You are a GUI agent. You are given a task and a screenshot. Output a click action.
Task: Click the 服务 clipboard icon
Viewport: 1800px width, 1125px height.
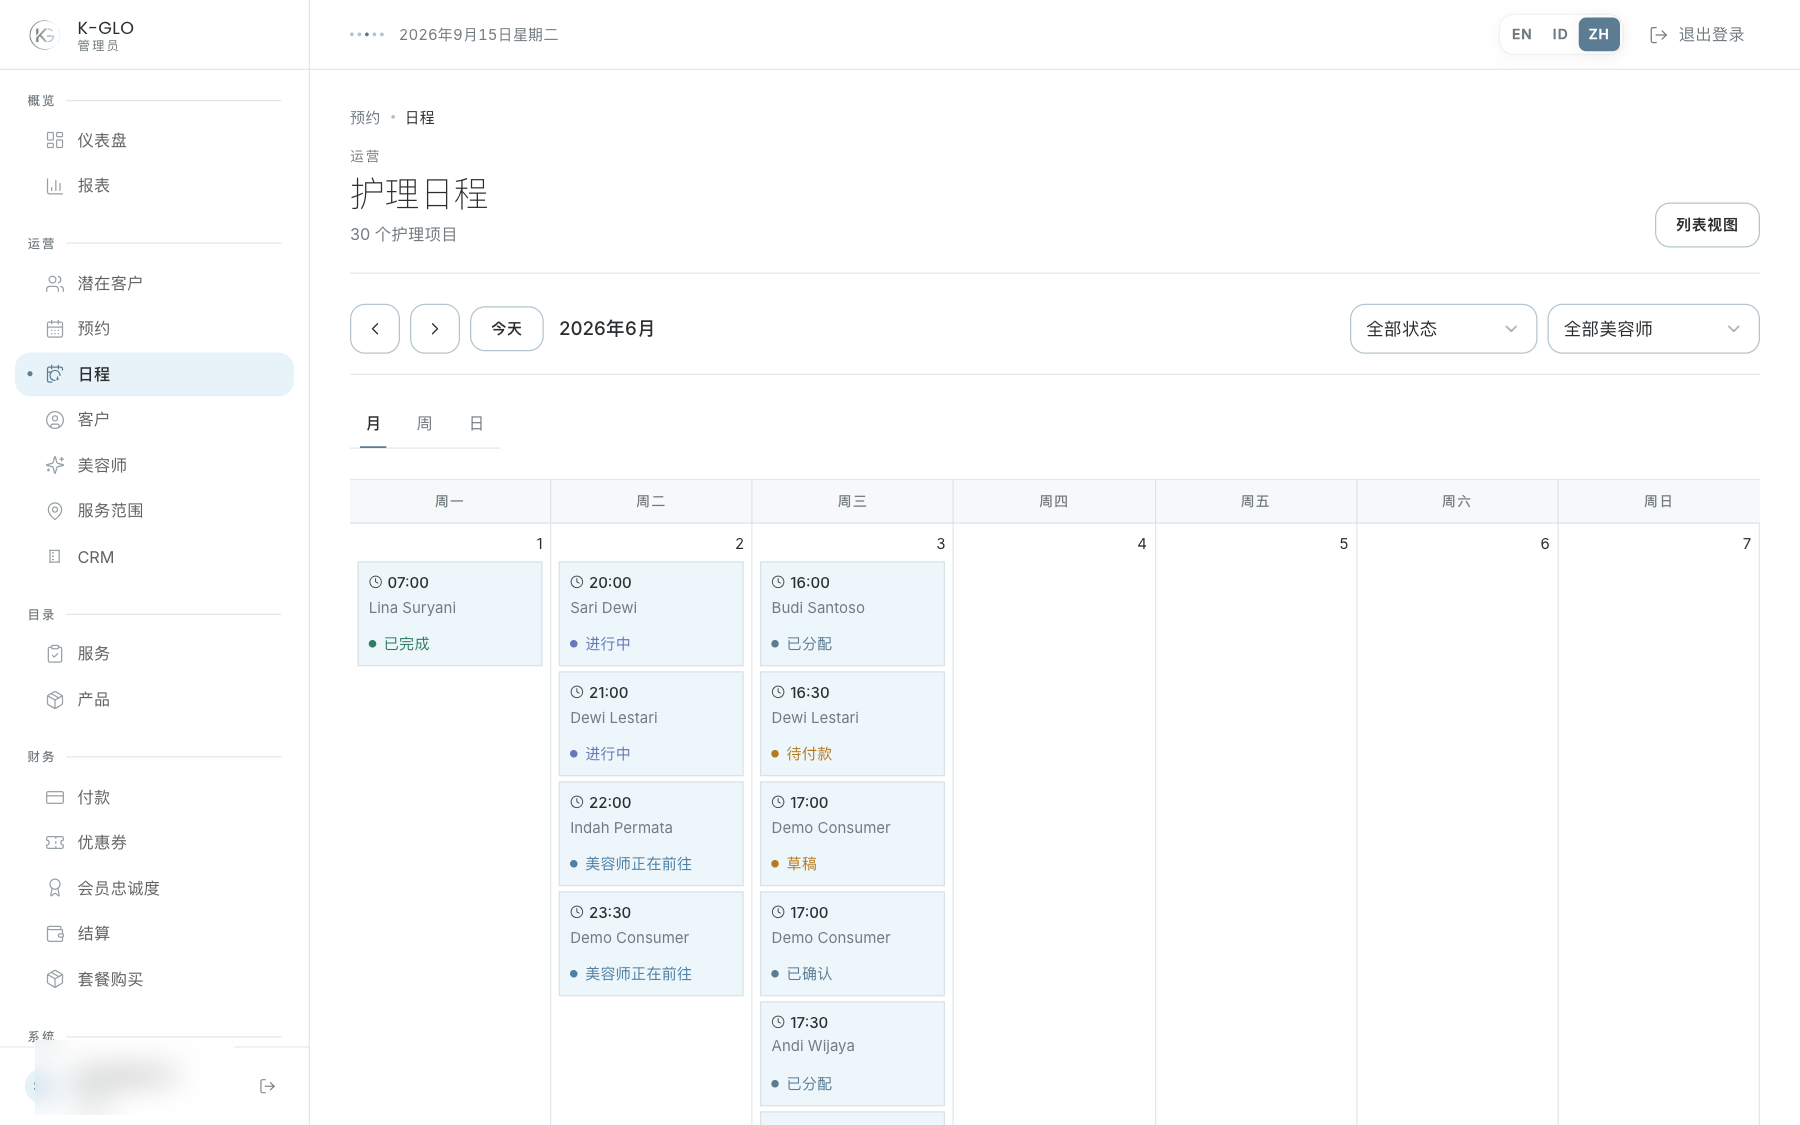tap(55, 654)
